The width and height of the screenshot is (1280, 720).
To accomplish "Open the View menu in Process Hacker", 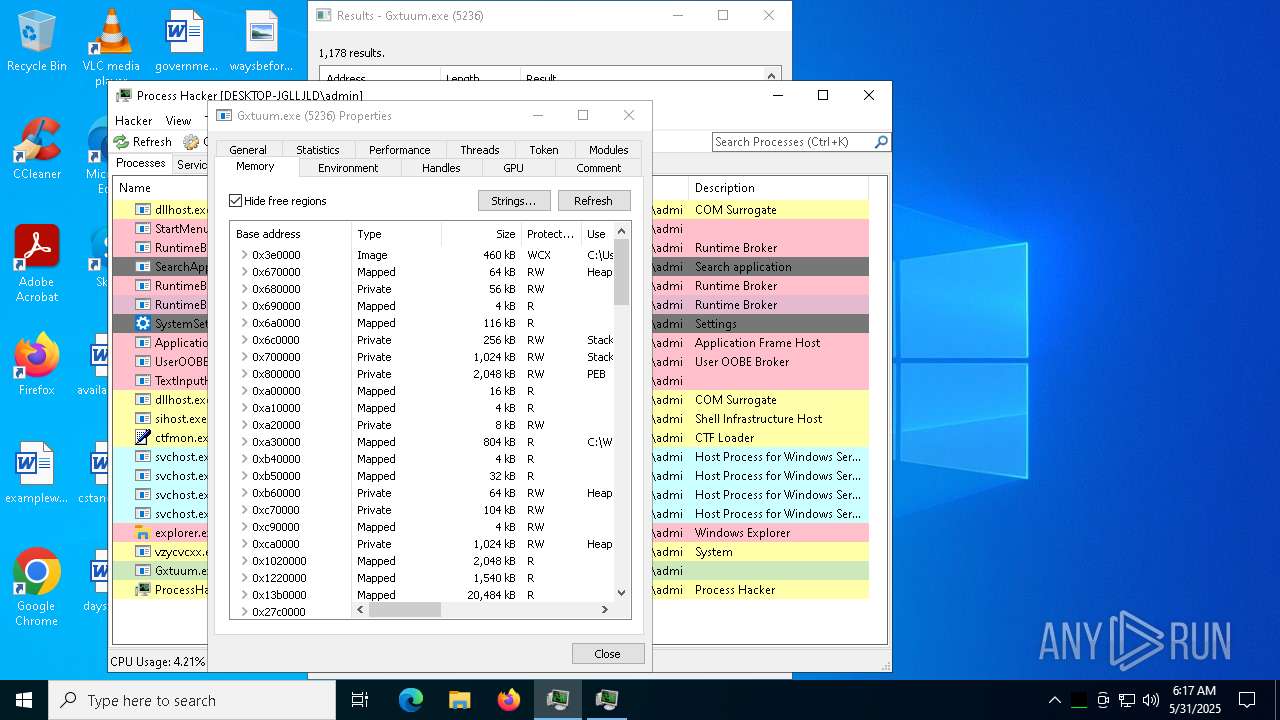I will click(x=178, y=120).
